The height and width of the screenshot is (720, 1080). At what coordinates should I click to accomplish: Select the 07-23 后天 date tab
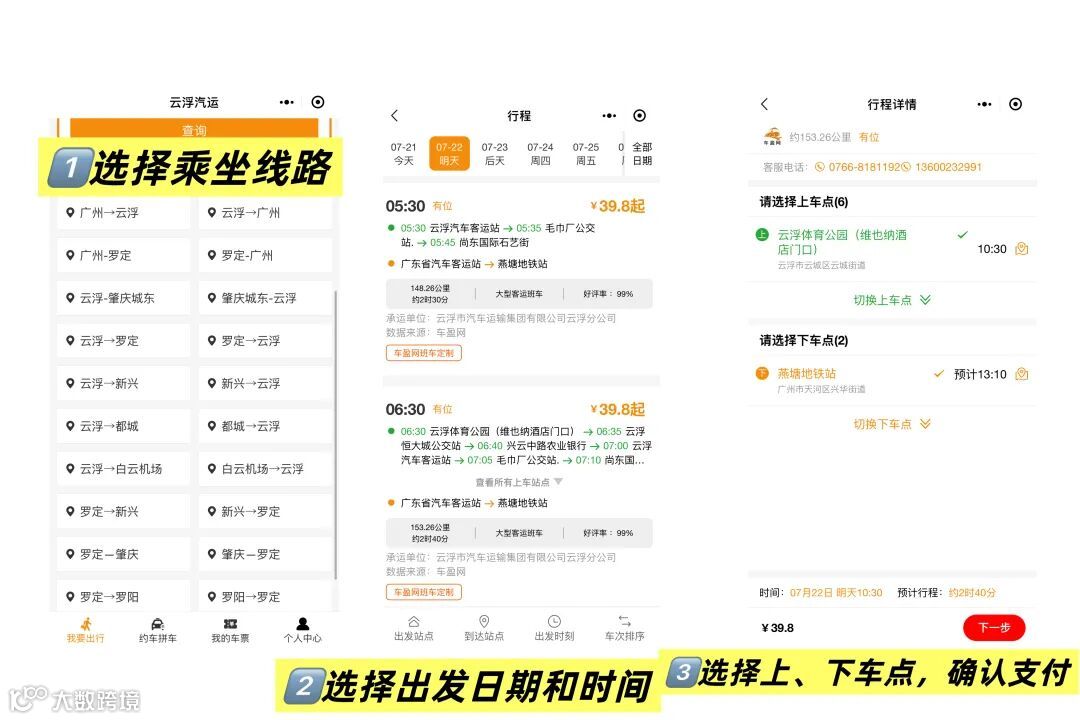pos(495,154)
